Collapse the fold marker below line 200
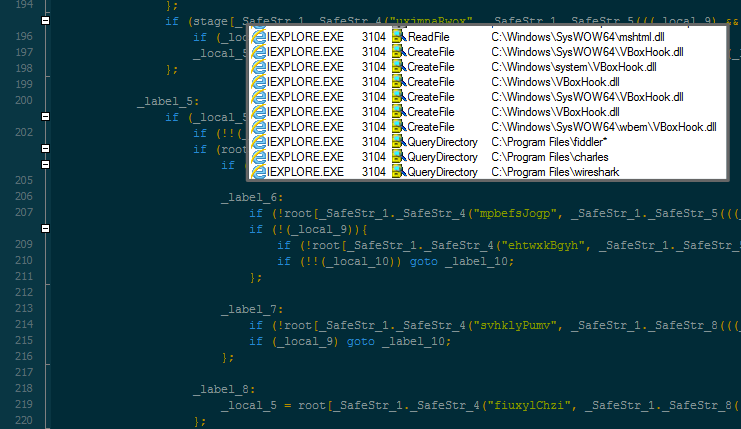Viewport: 741px width, 429px height. (45, 118)
